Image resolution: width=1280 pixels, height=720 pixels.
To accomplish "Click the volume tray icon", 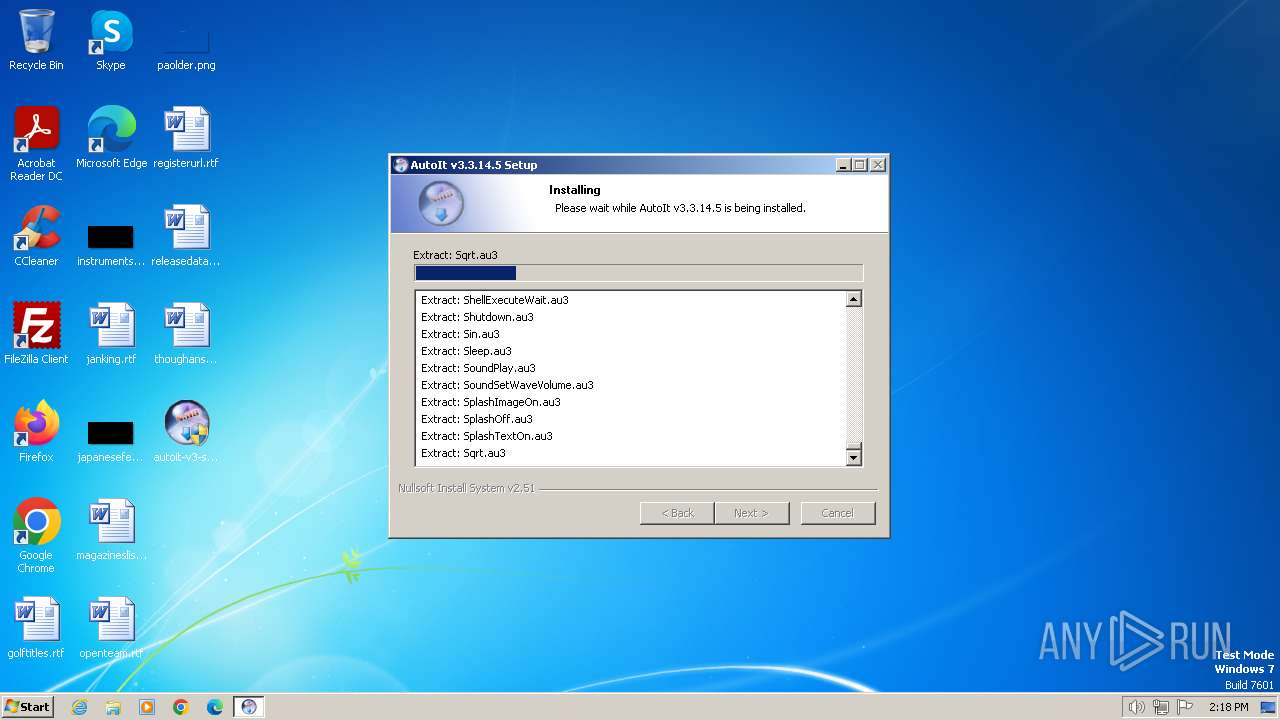I will tap(1136, 707).
